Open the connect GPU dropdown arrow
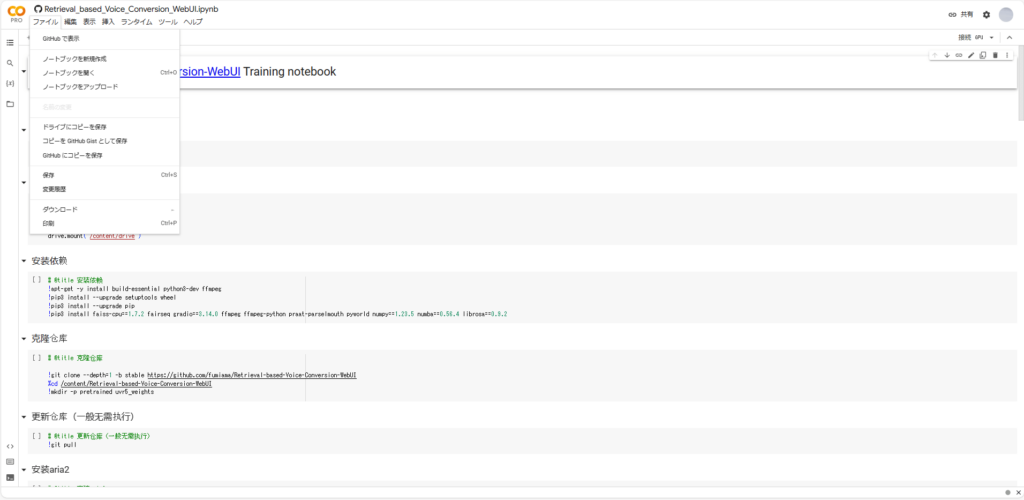 (991, 38)
